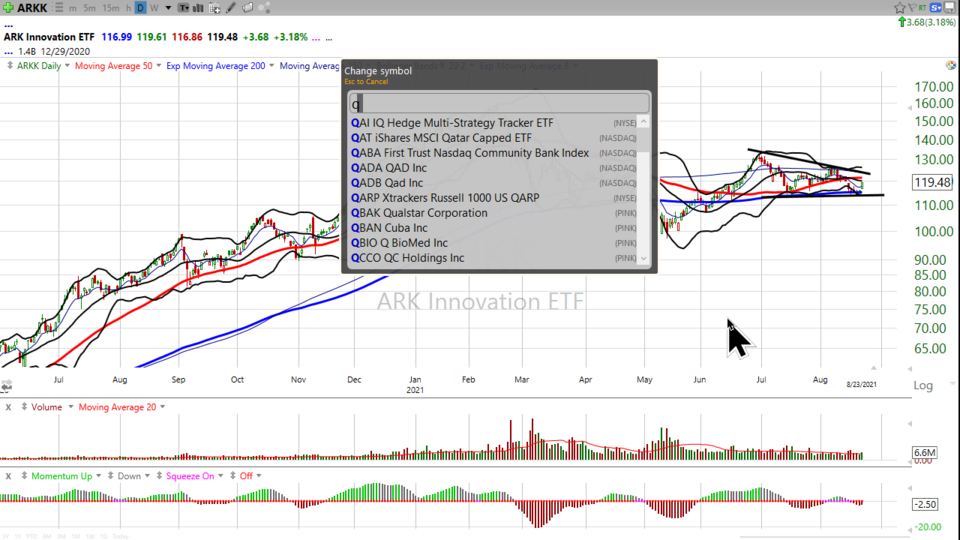Select QBIO Q BioMed Inc
Screen dimensions: 960x540
point(493,243)
